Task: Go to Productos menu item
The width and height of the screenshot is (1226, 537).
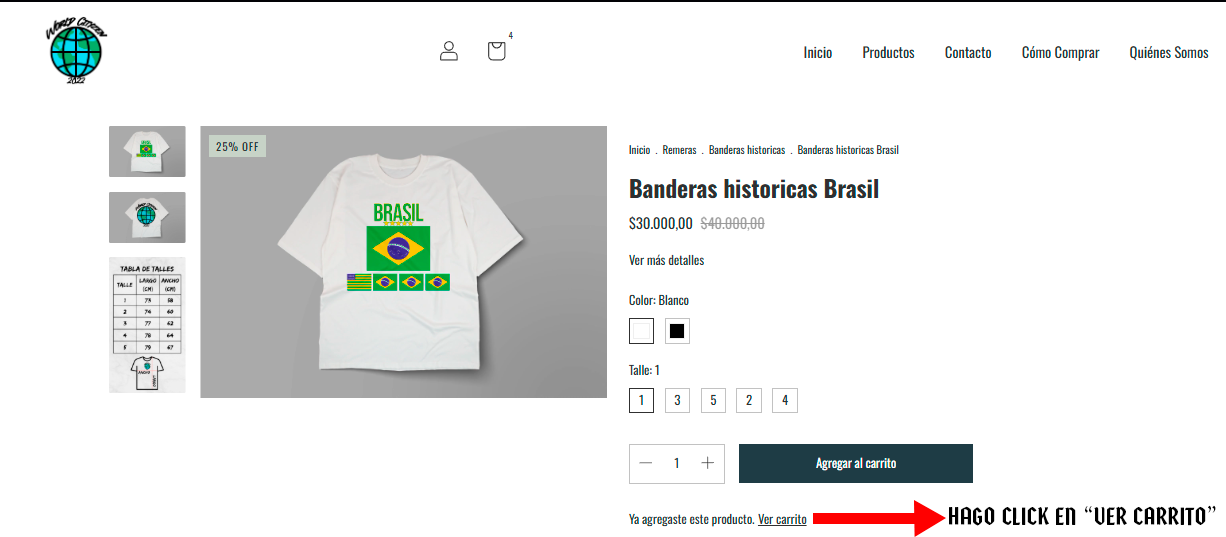Action: [888, 53]
